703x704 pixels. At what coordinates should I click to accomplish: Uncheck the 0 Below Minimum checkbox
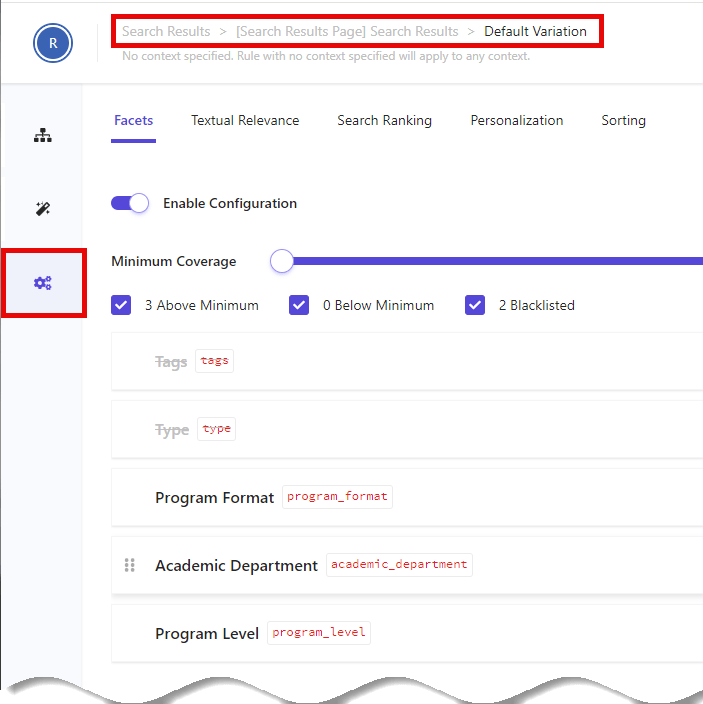coord(299,305)
